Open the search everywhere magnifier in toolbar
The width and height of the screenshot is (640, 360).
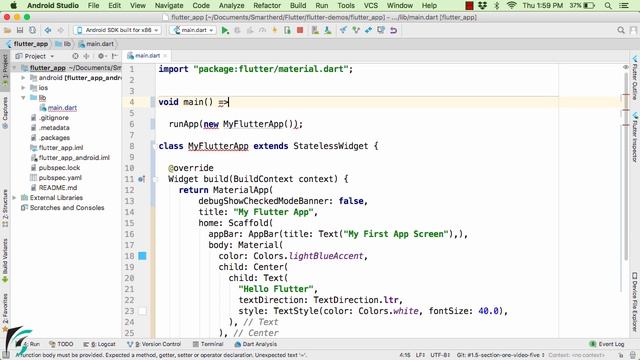coord(621,30)
